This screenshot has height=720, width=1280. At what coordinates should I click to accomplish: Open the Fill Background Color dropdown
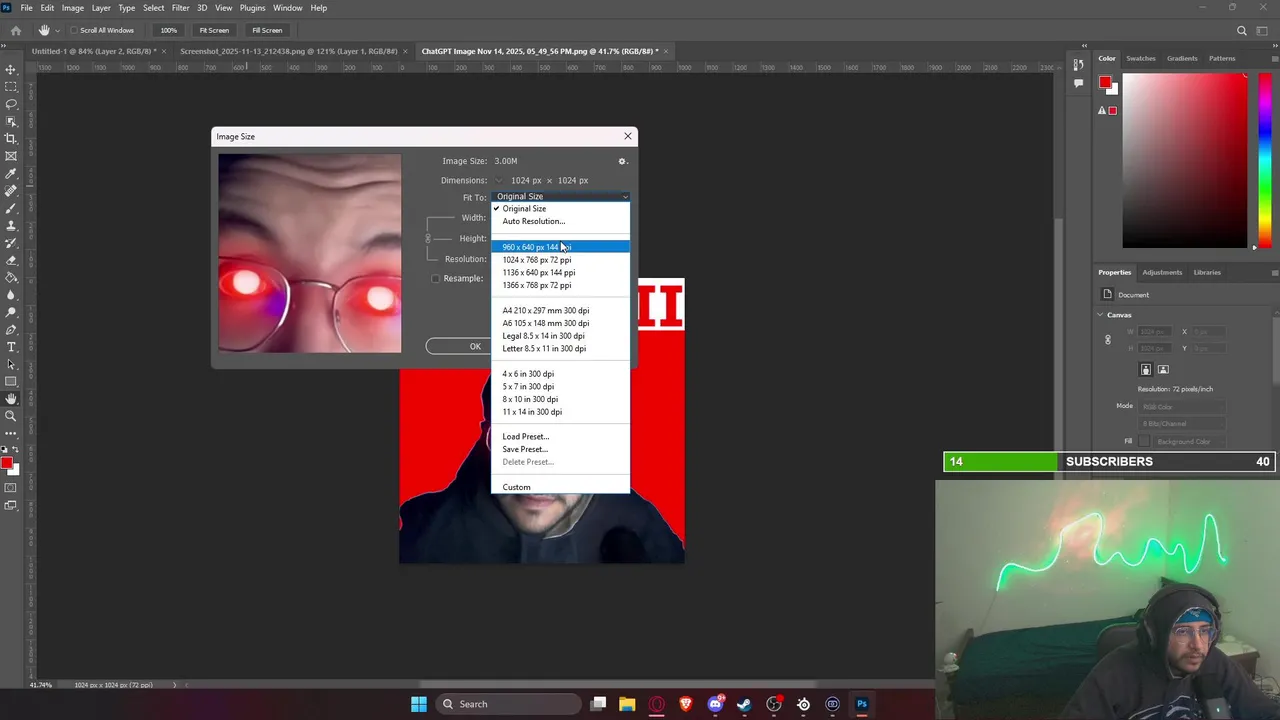(1188, 441)
